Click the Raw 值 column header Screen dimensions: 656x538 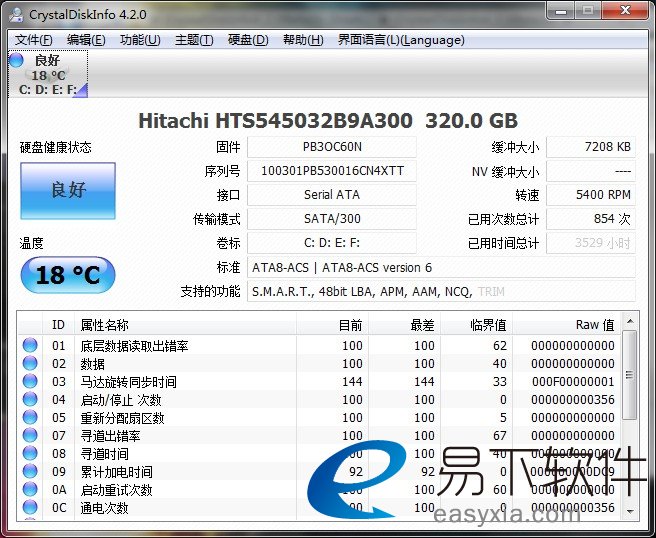(594, 325)
